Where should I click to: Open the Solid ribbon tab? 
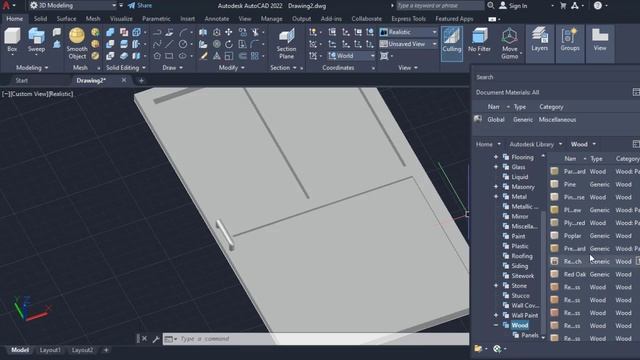(x=40, y=19)
